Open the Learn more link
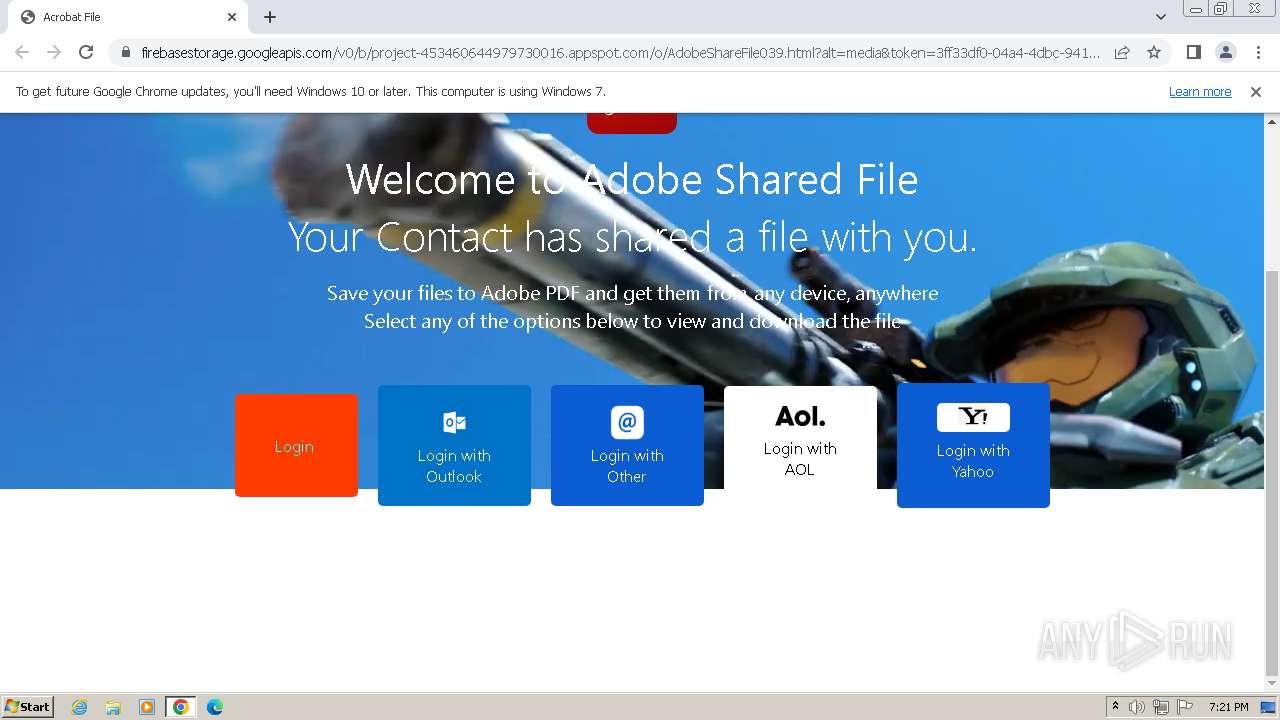This screenshot has width=1280, height=720. point(1200,92)
